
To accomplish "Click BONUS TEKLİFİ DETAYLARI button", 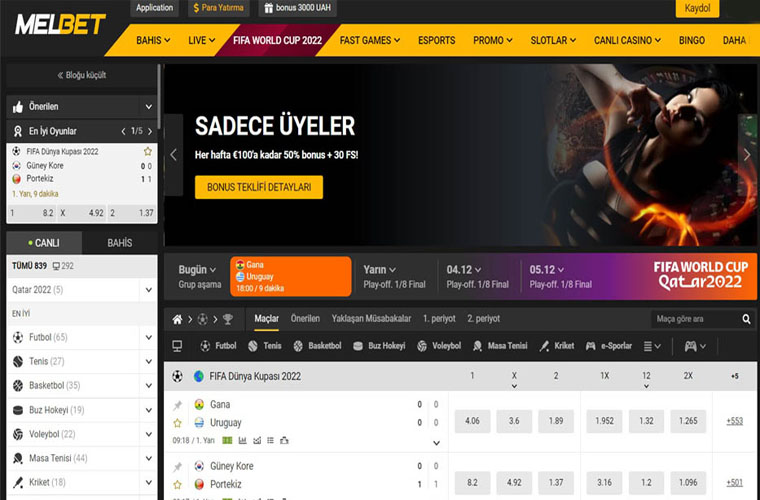I will pos(259,187).
